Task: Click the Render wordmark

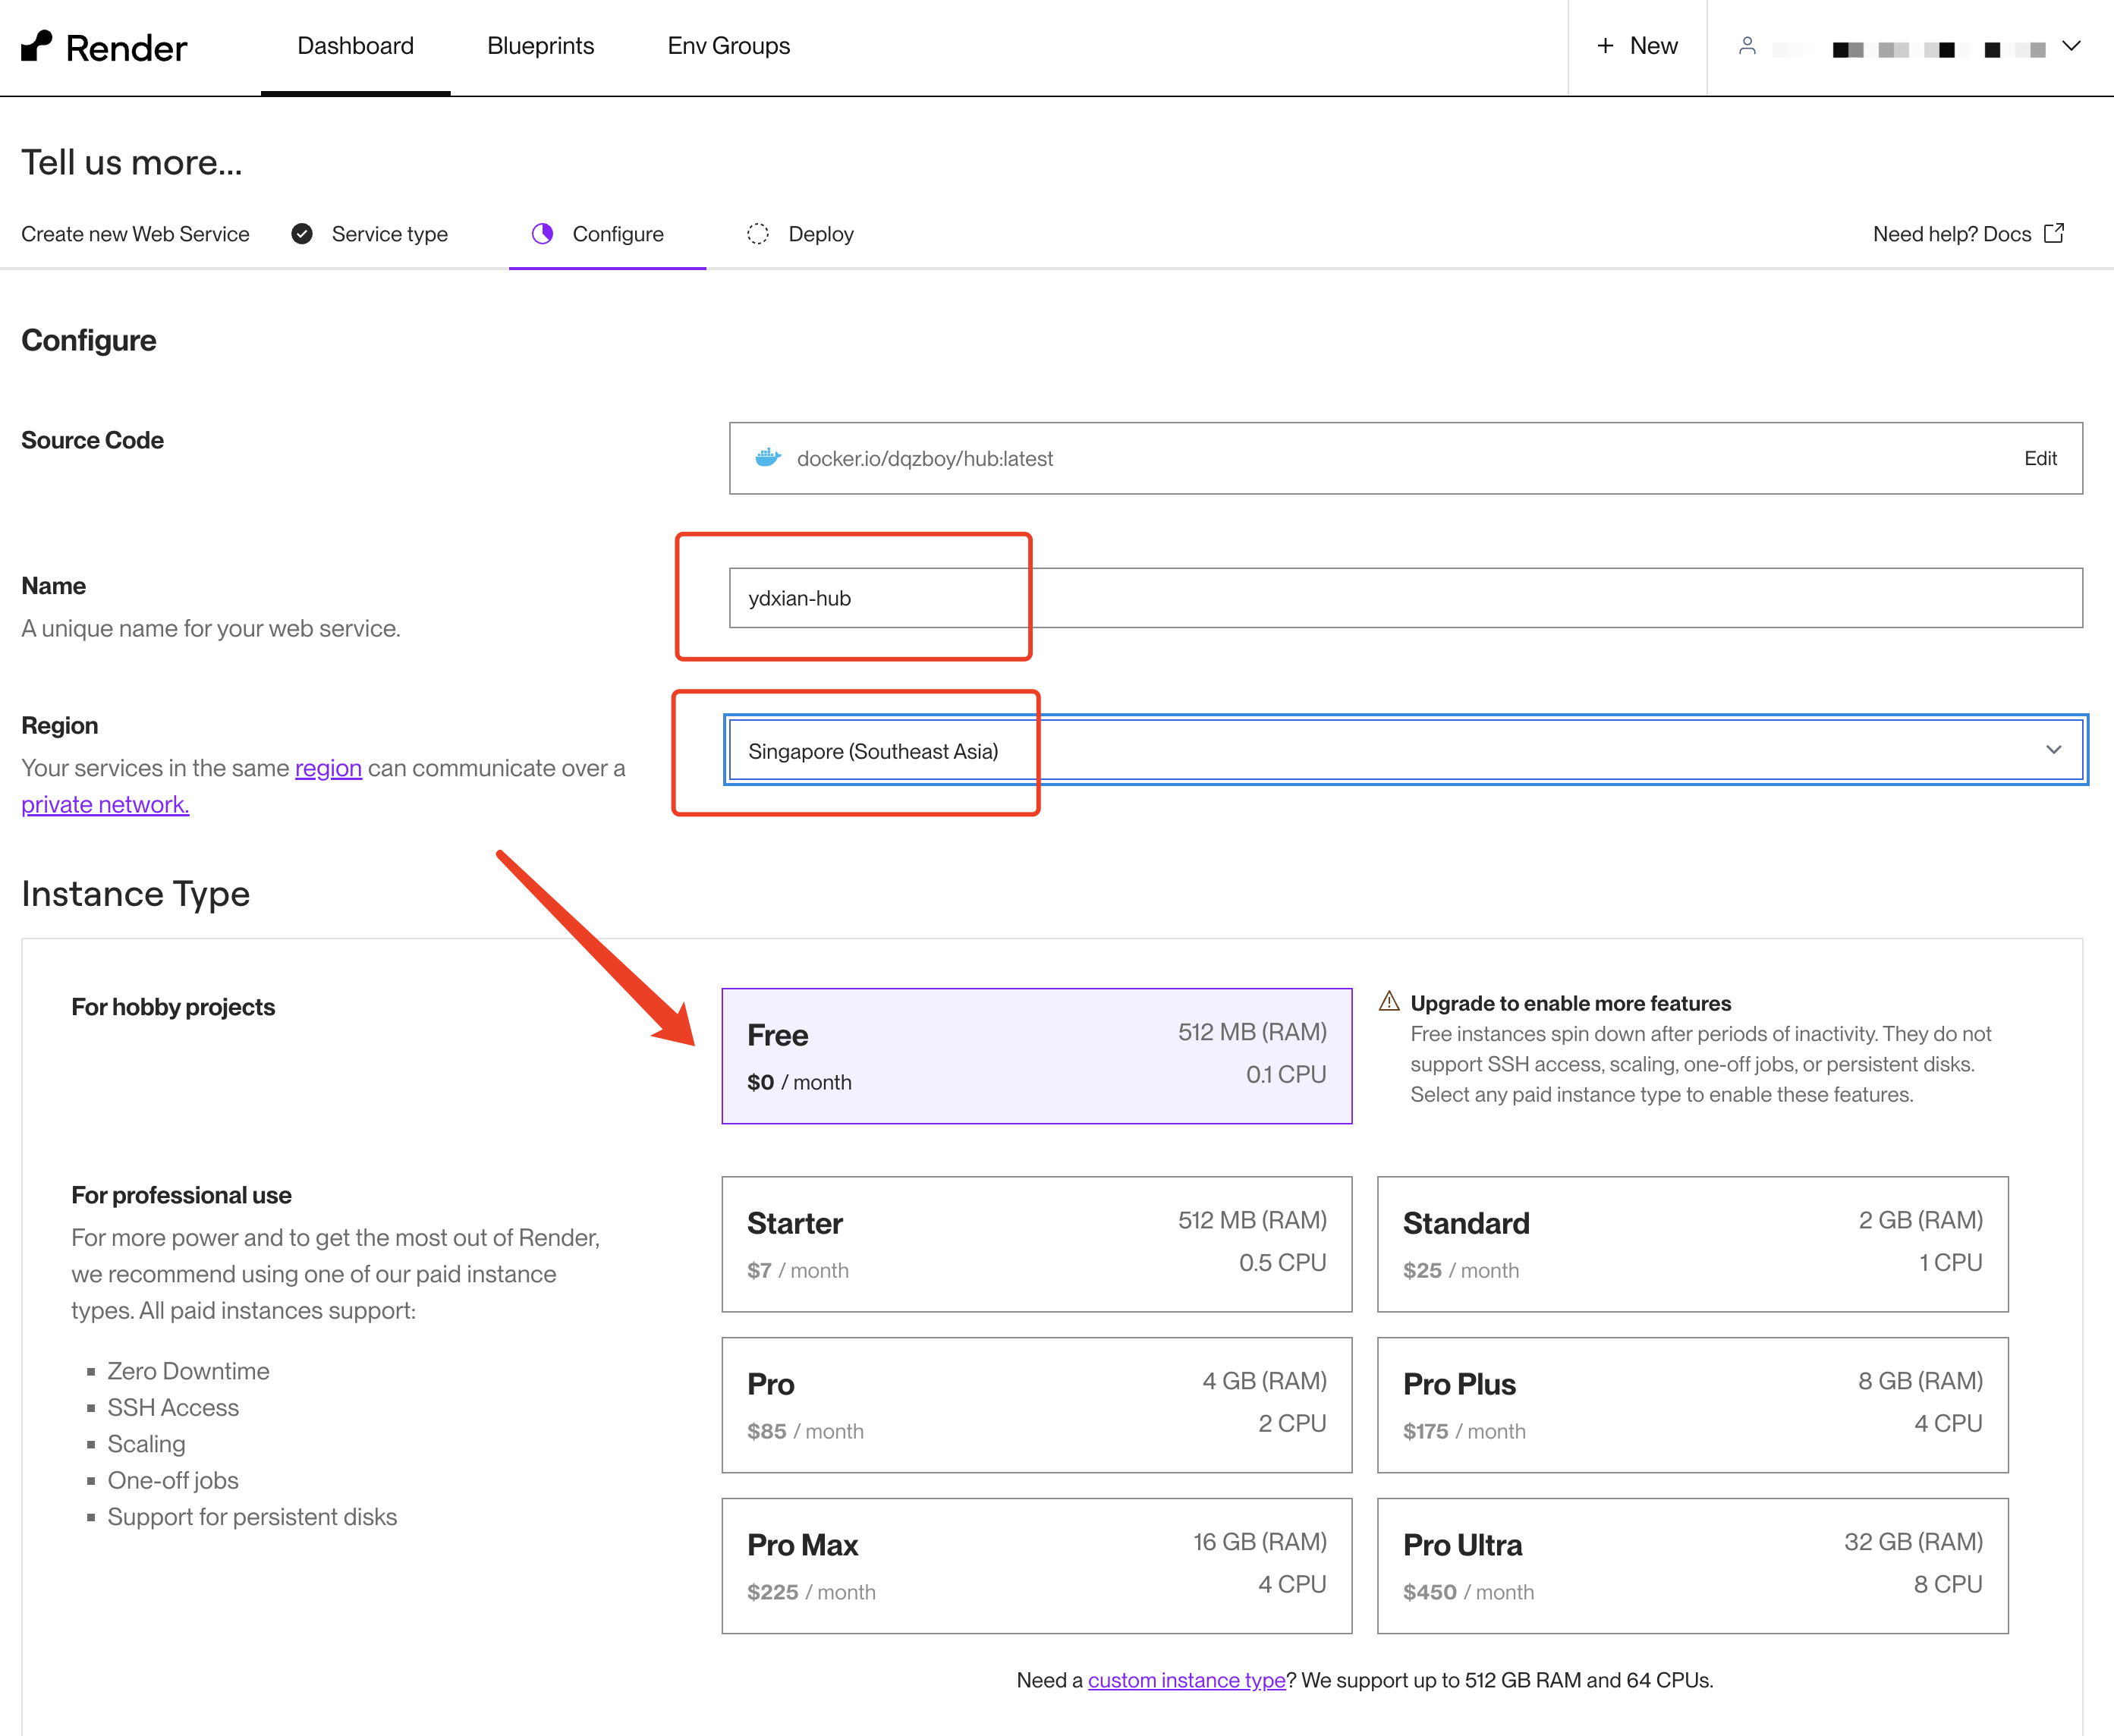Action: tap(126, 48)
